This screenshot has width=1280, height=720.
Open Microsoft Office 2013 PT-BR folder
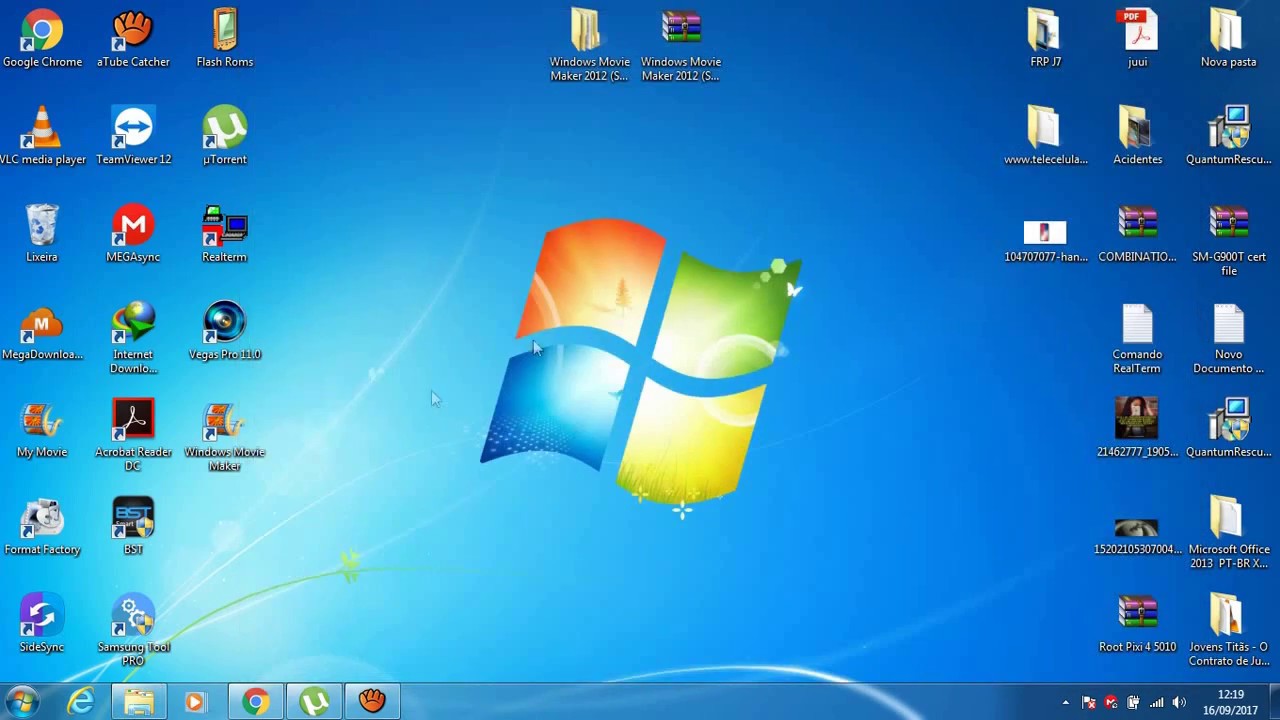1228,533
